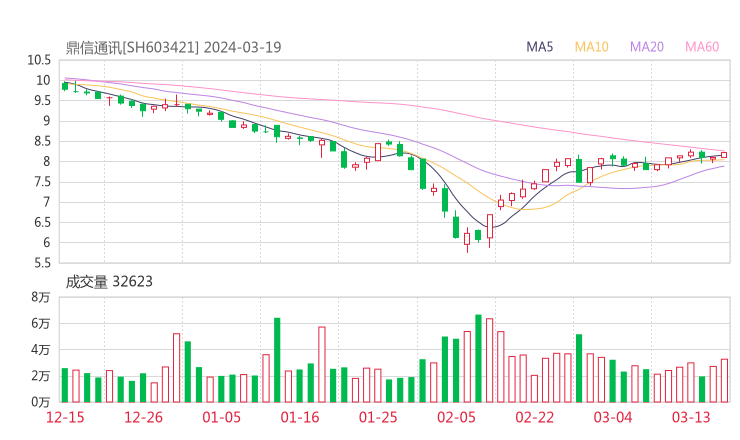Select the tallest green volume bar near 02-05
The height and width of the screenshot is (440, 740).
coord(478,358)
